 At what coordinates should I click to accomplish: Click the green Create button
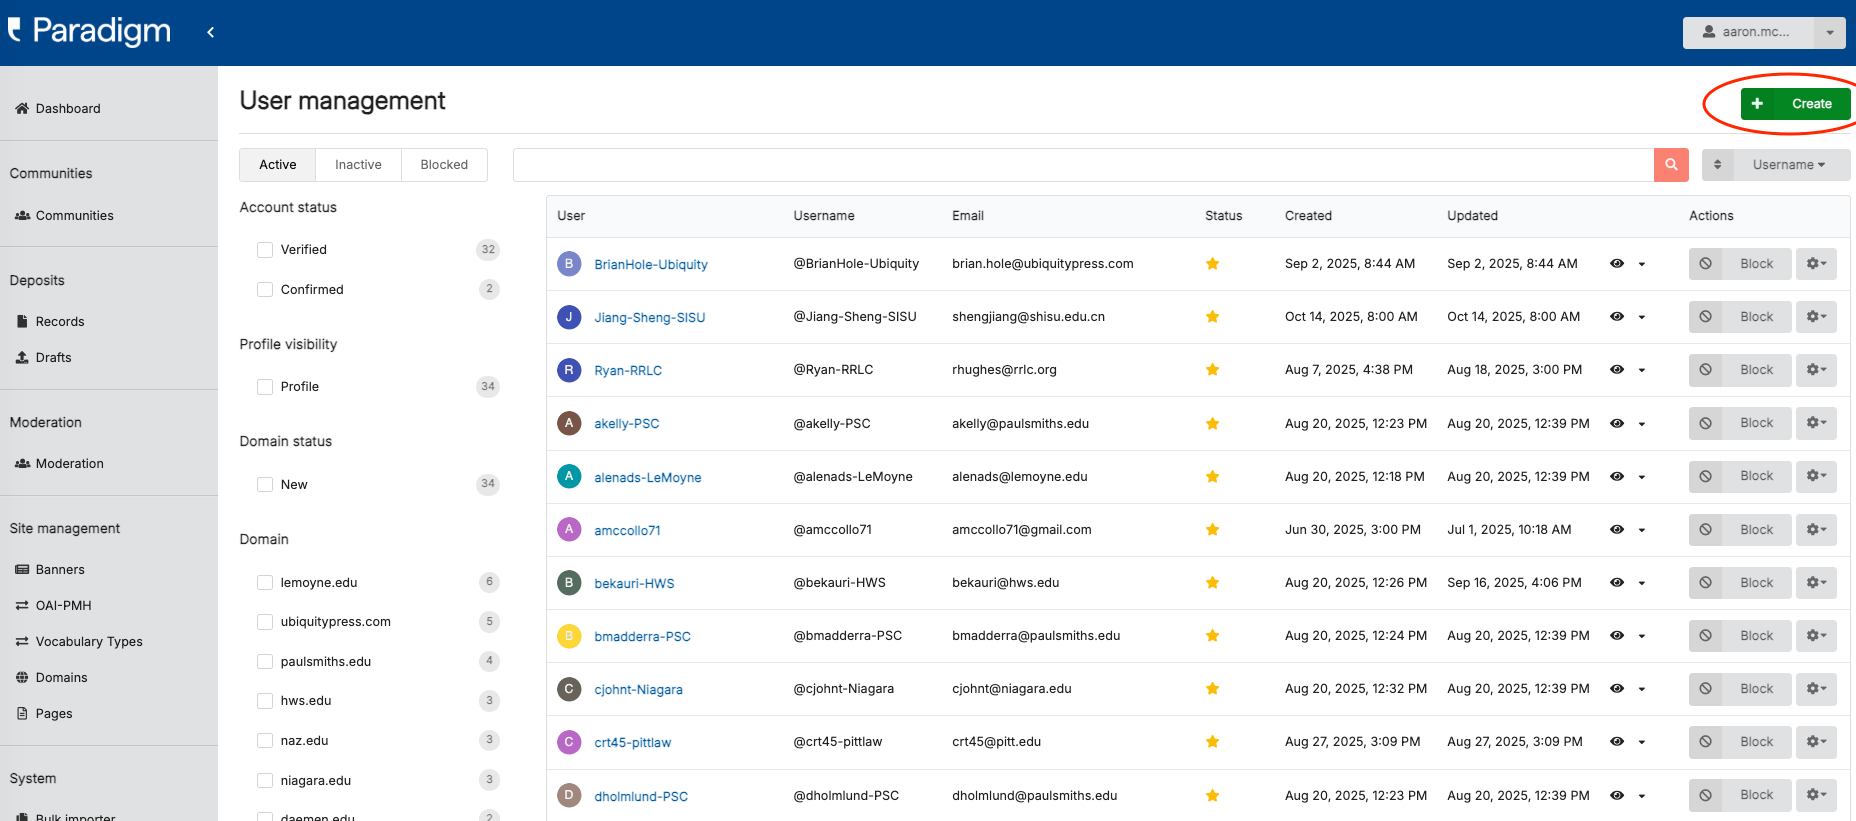click(x=1795, y=104)
